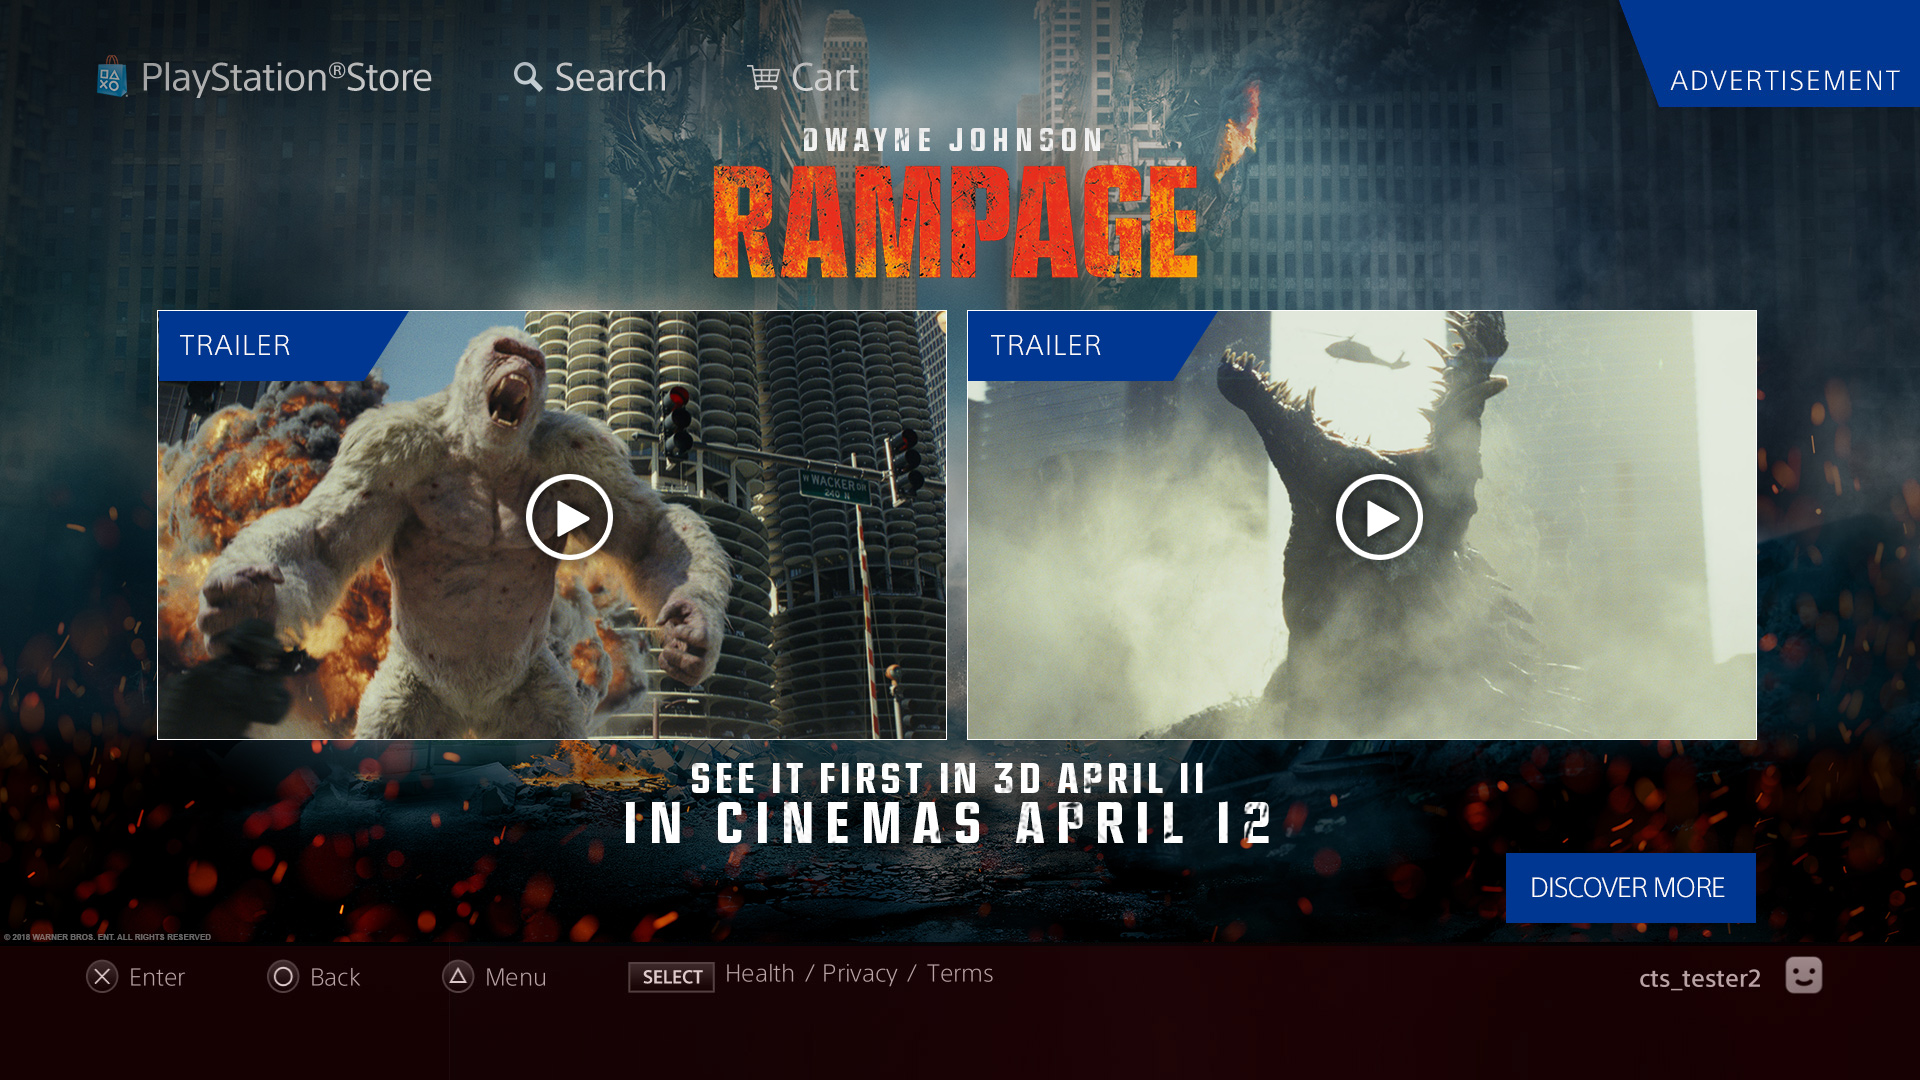Click the 'Menu' hint label

pos(516,977)
